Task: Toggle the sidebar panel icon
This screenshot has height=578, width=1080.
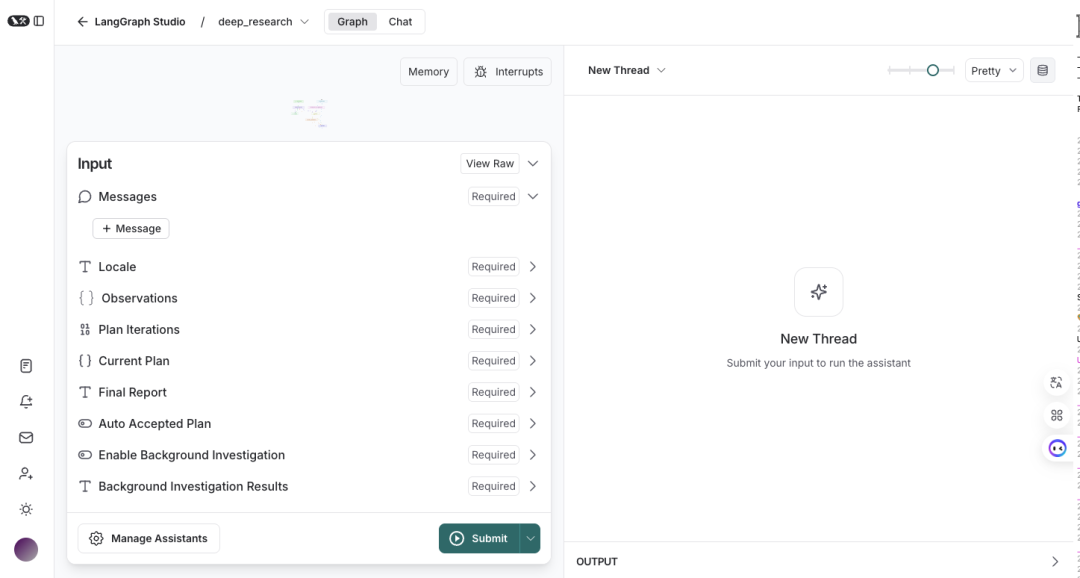Action: pos(39,21)
